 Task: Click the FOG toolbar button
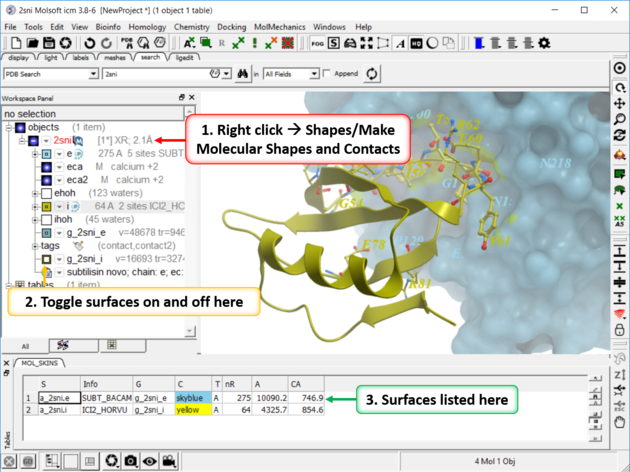(x=317, y=43)
